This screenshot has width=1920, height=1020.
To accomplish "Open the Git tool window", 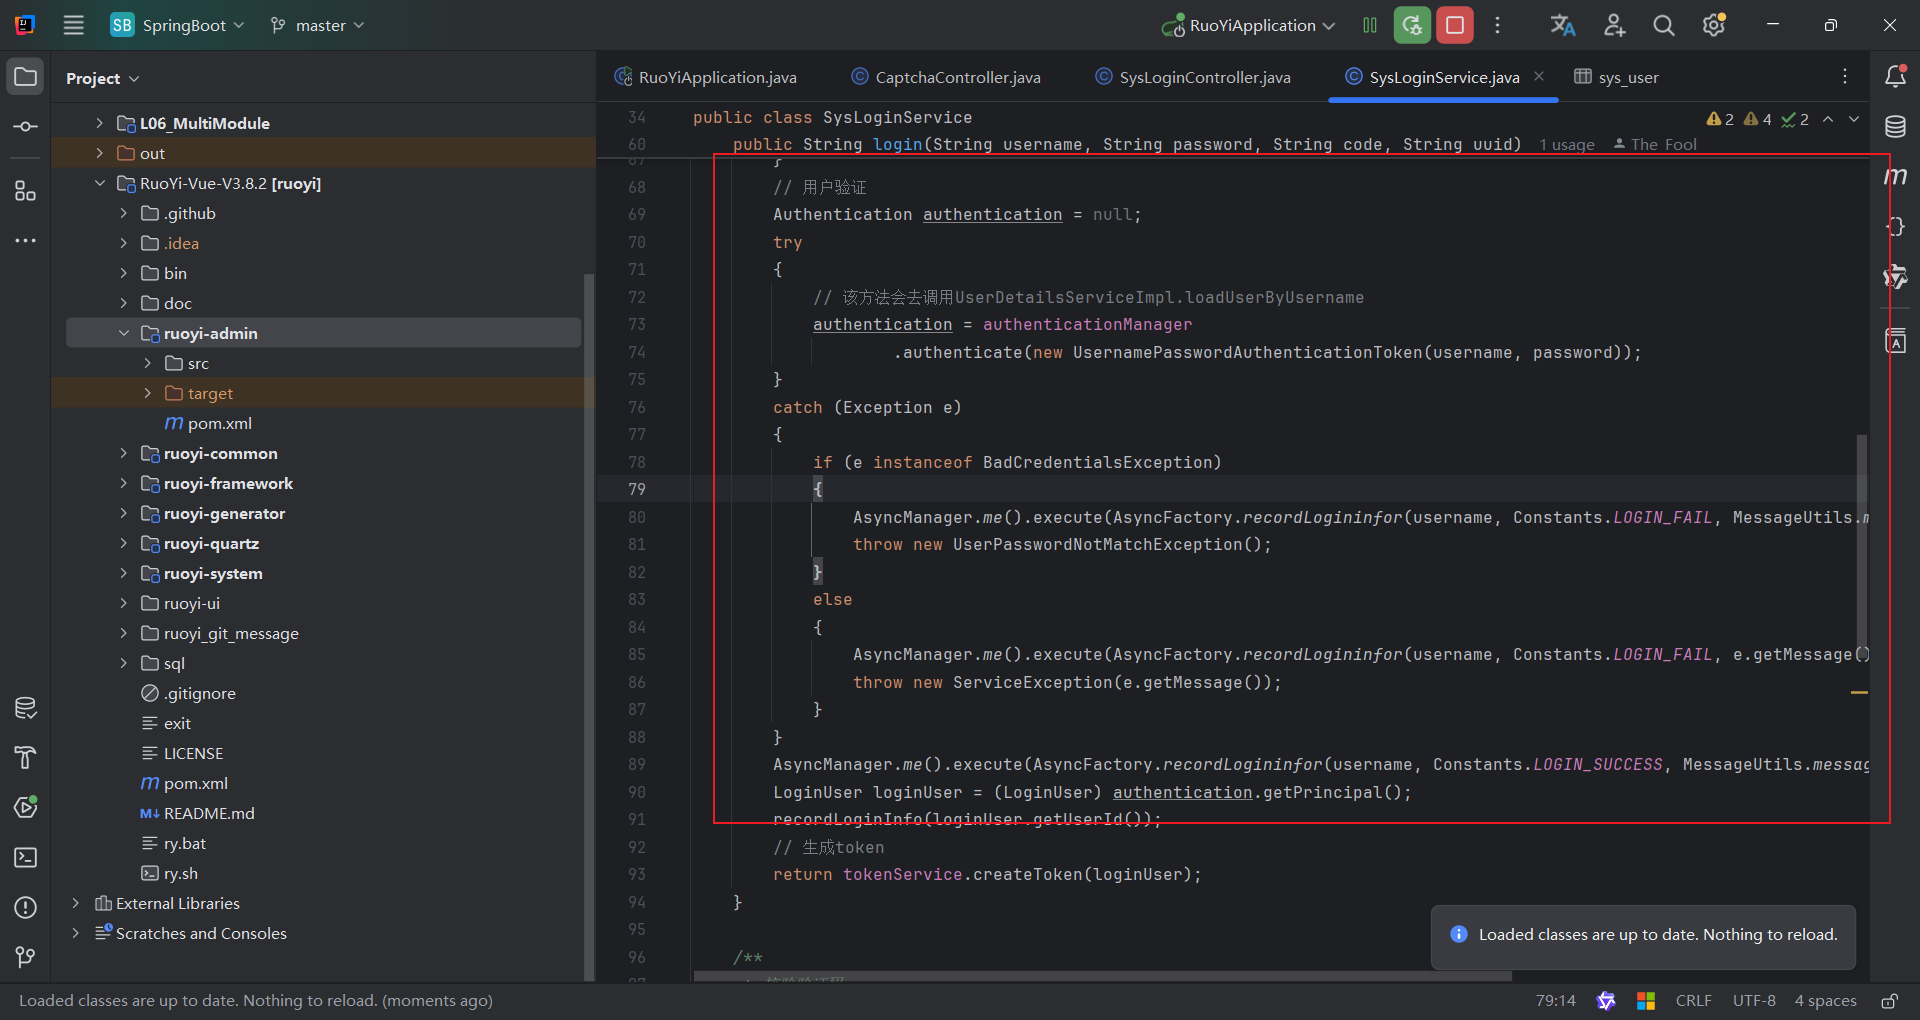I will 26,957.
